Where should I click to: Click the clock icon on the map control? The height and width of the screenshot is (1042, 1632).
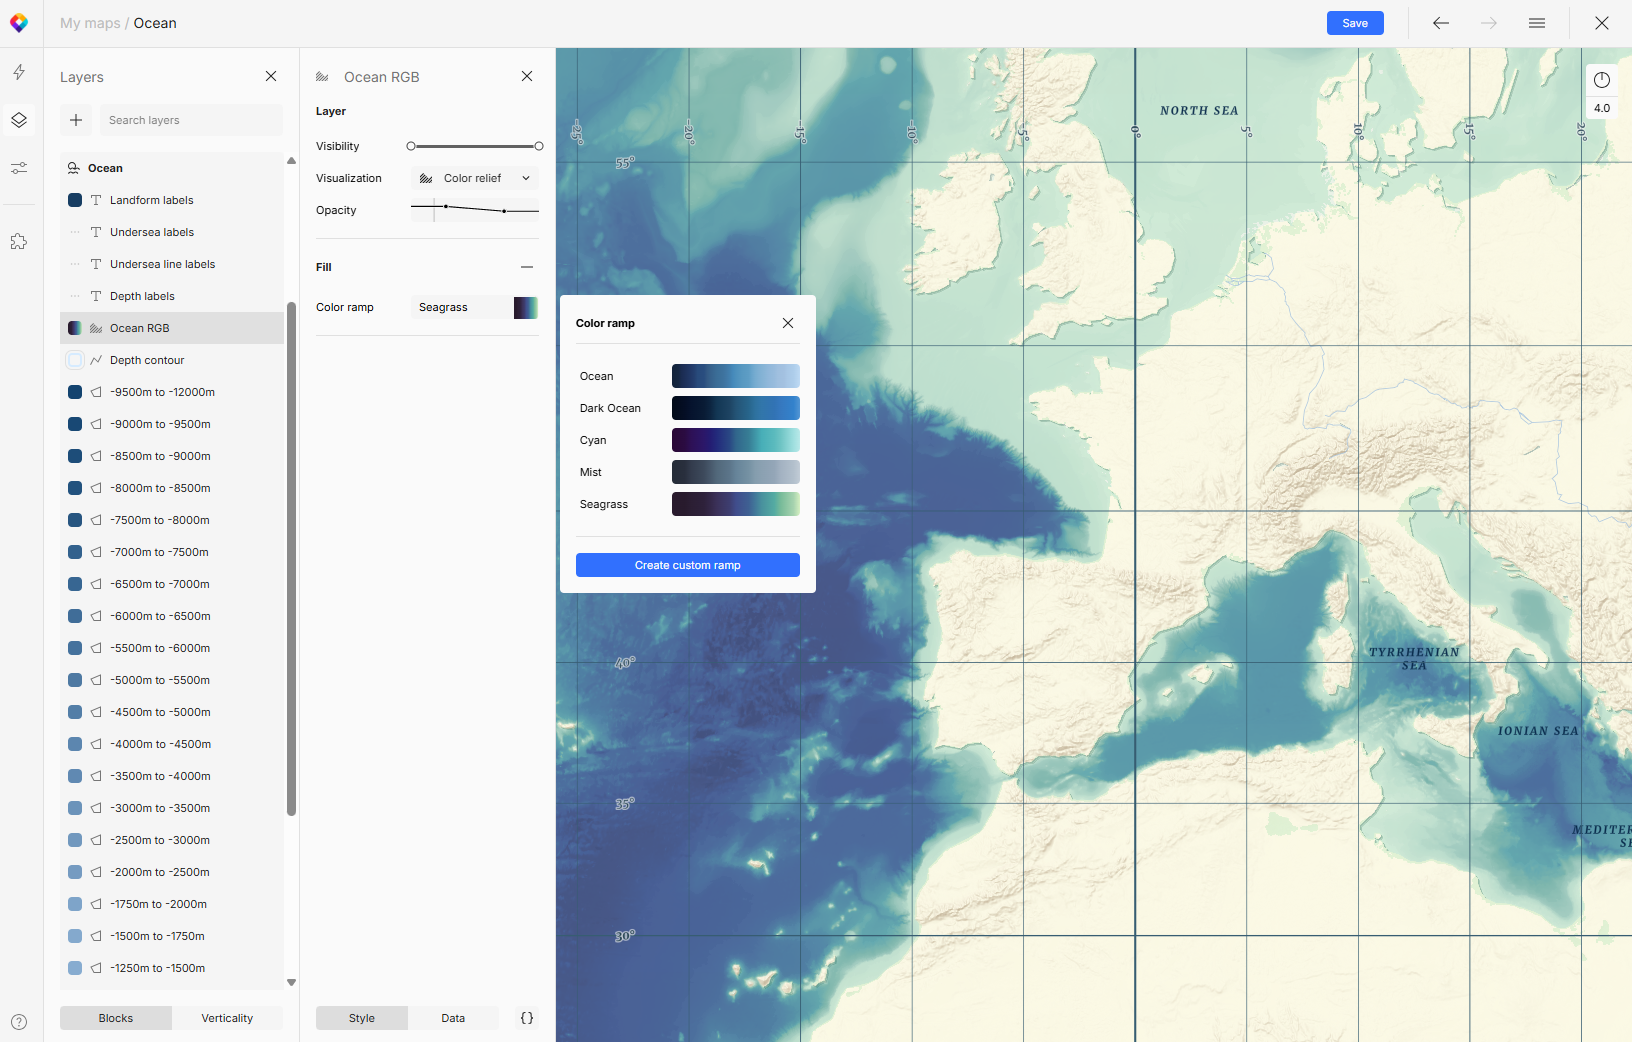tap(1602, 80)
